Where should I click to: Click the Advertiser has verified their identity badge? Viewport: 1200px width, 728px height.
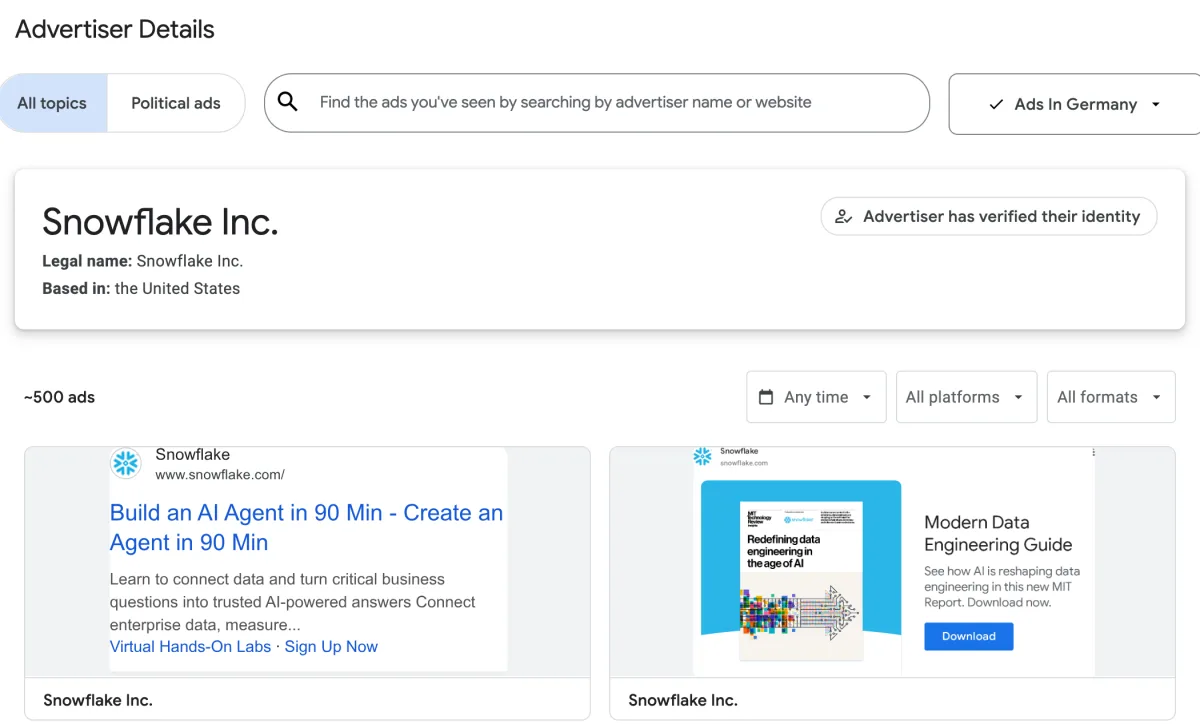(989, 216)
